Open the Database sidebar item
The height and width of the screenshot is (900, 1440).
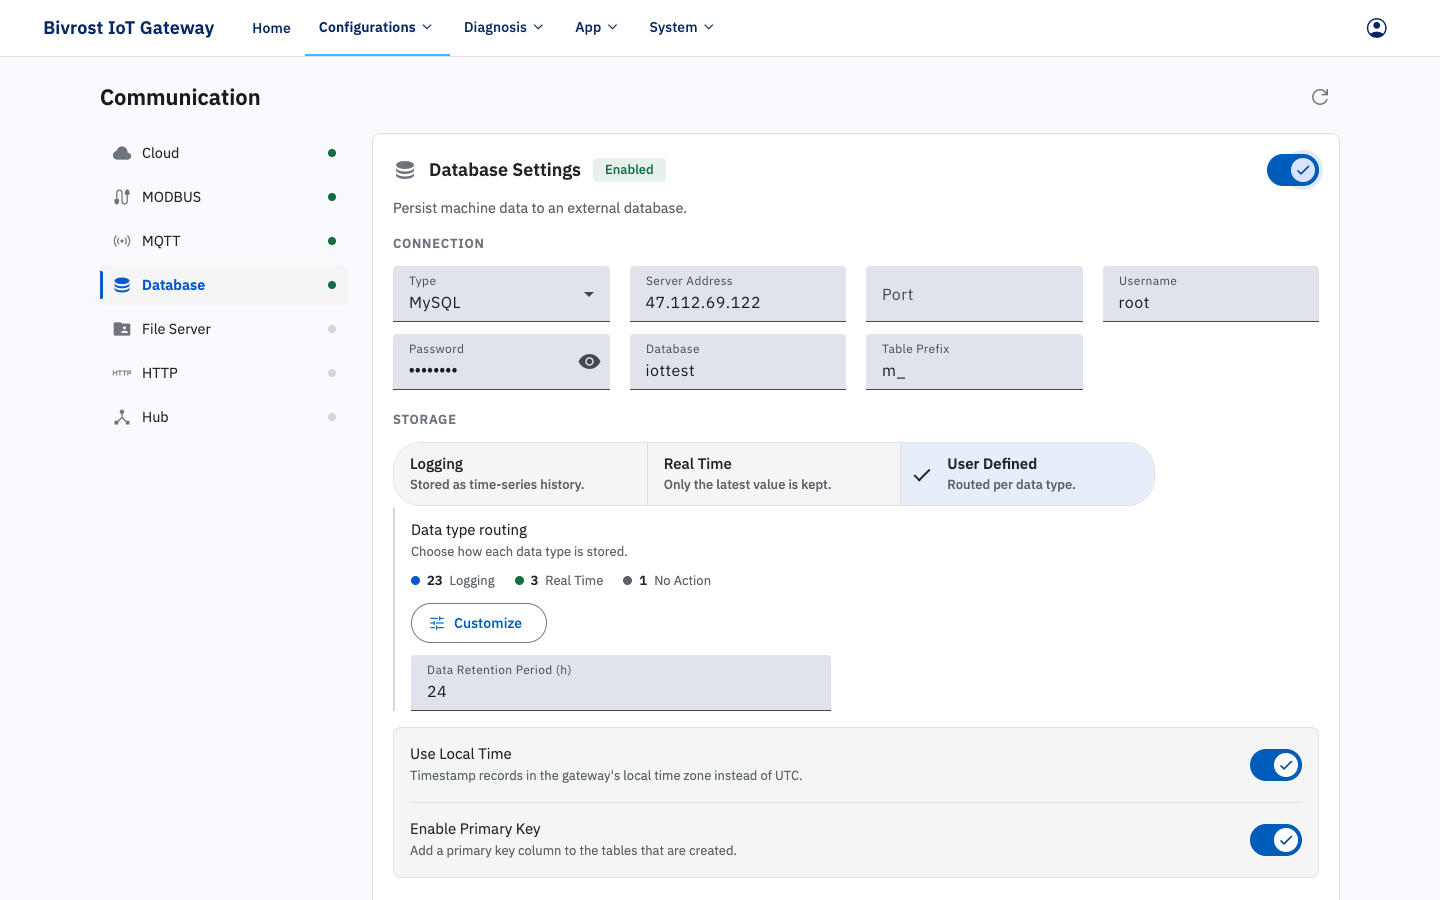224,285
